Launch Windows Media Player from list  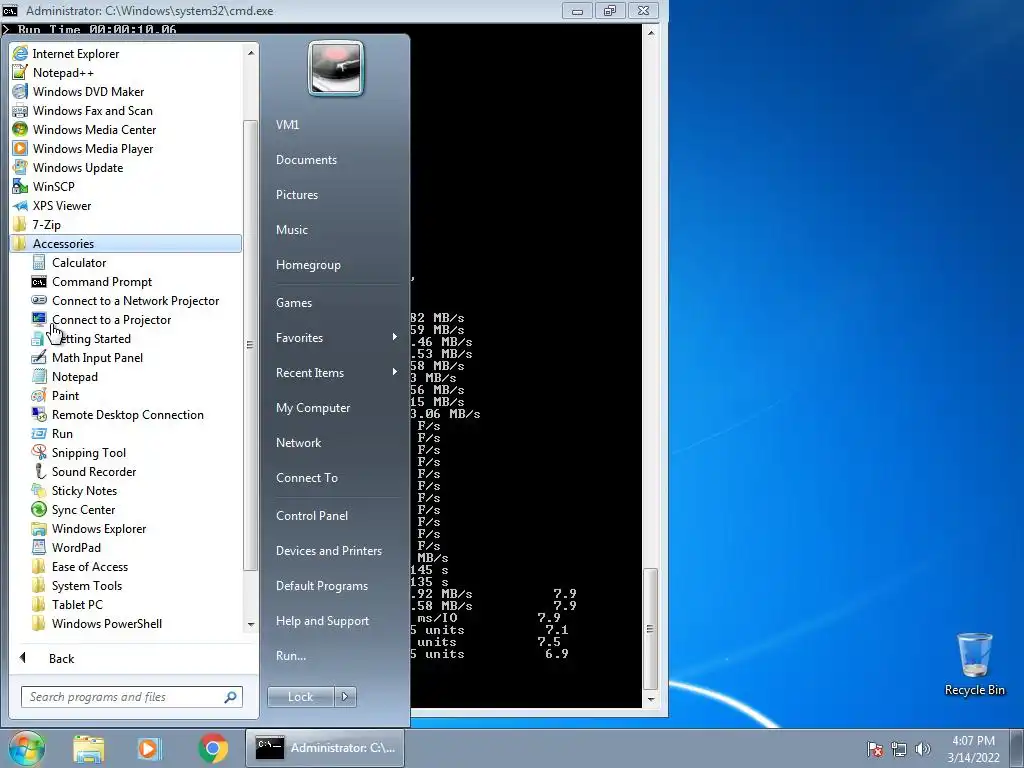coord(93,148)
